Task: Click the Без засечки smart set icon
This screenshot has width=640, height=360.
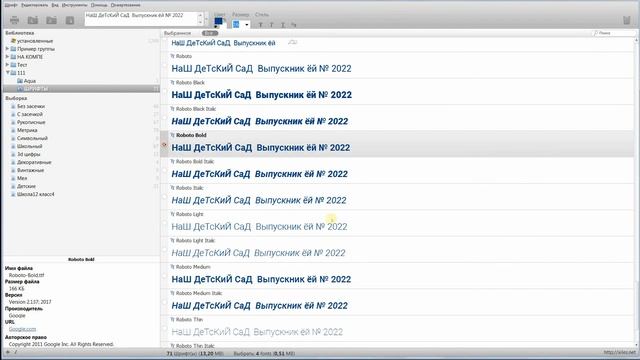Action: pyautogui.click(x=13, y=106)
